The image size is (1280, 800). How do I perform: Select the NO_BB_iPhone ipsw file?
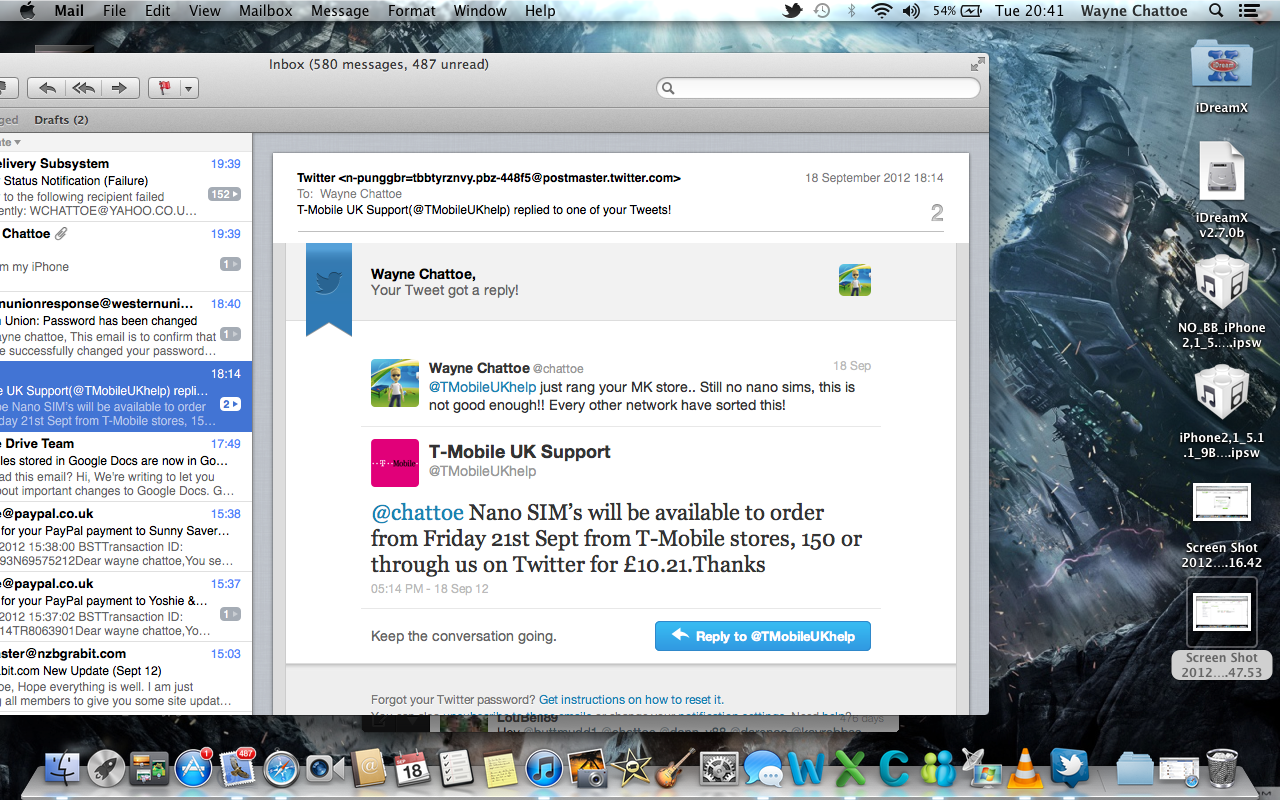(x=1222, y=302)
